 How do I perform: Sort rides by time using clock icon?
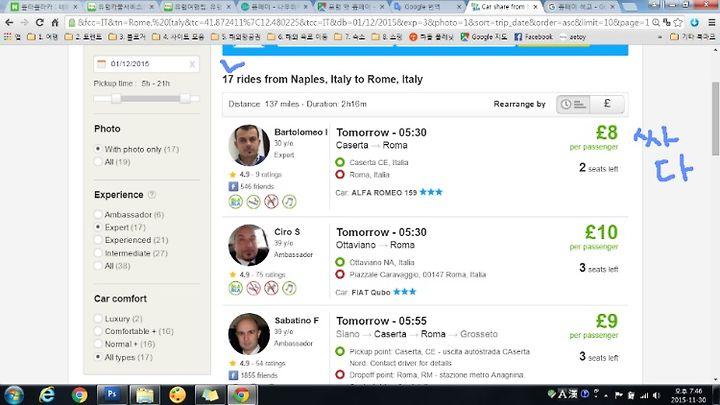[574, 104]
